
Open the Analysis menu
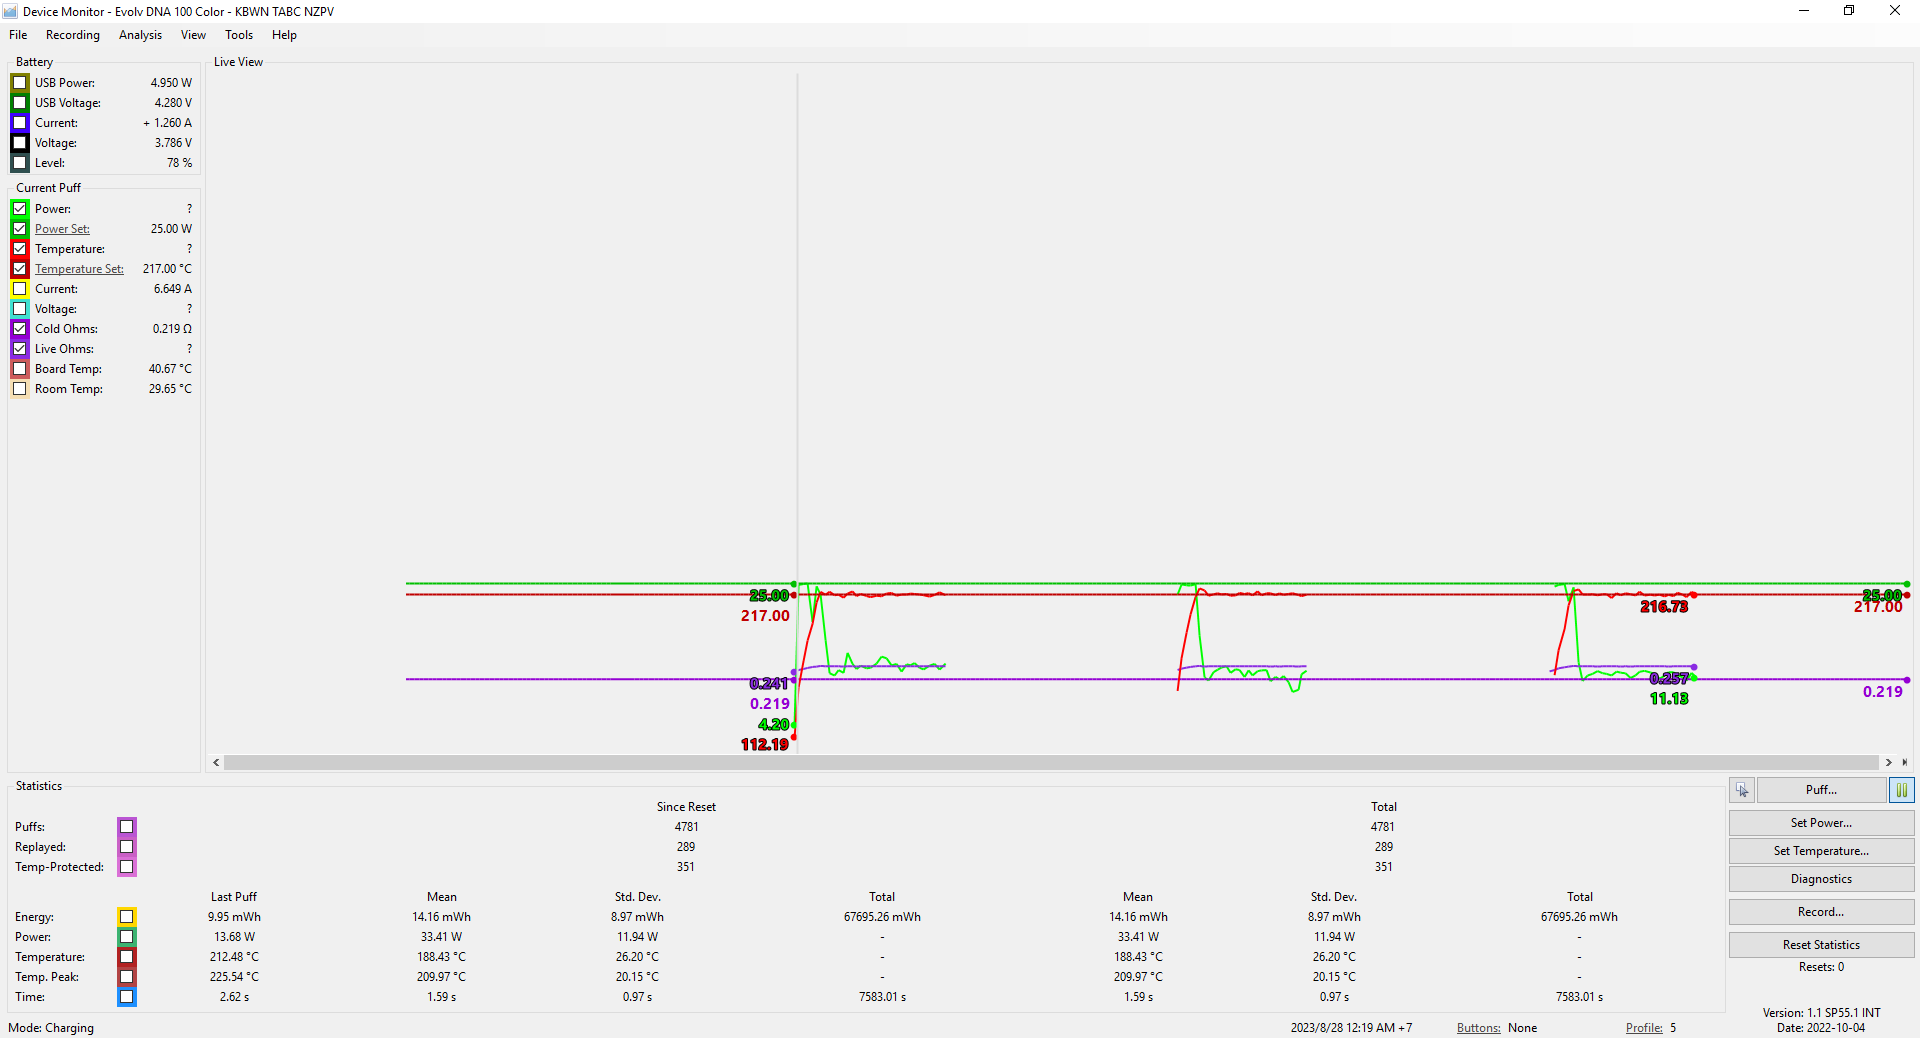coord(140,35)
